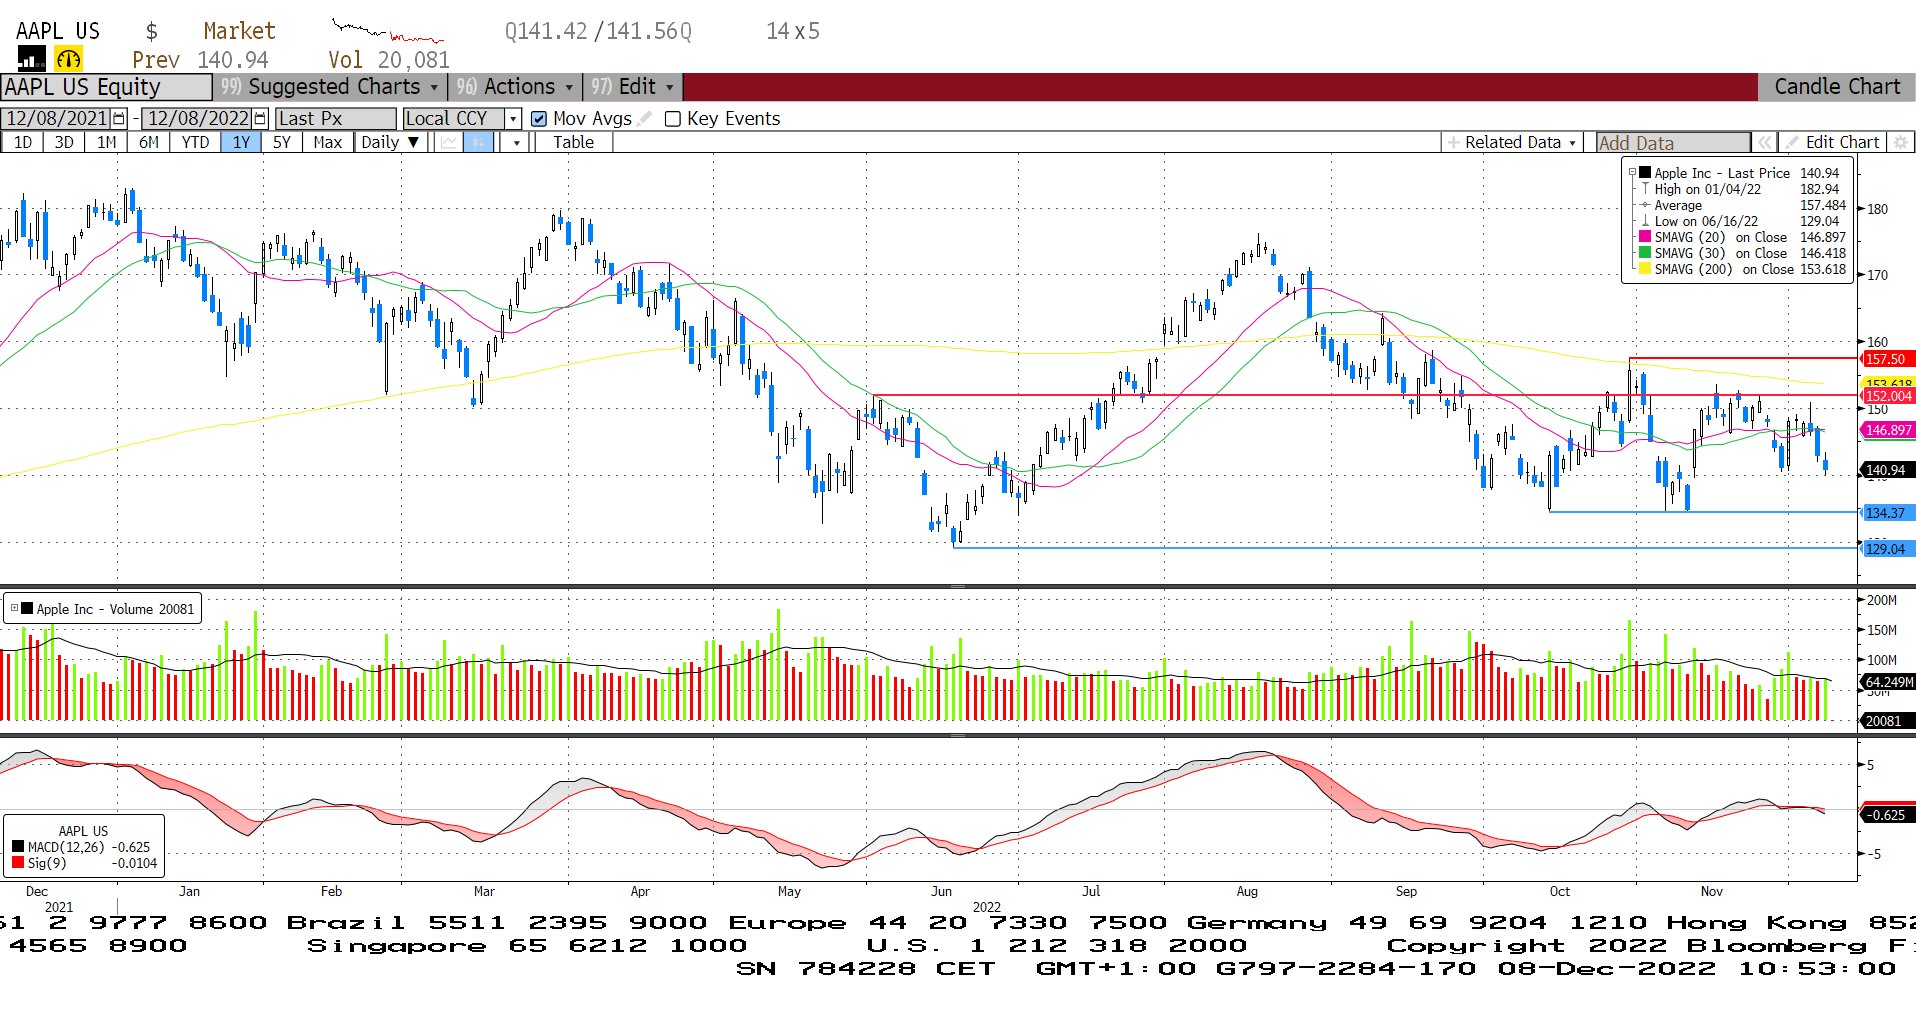Click the Low on 06/16/22 legend row
The width and height of the screenshot is (1916, 1024).
coord(1742,221)
